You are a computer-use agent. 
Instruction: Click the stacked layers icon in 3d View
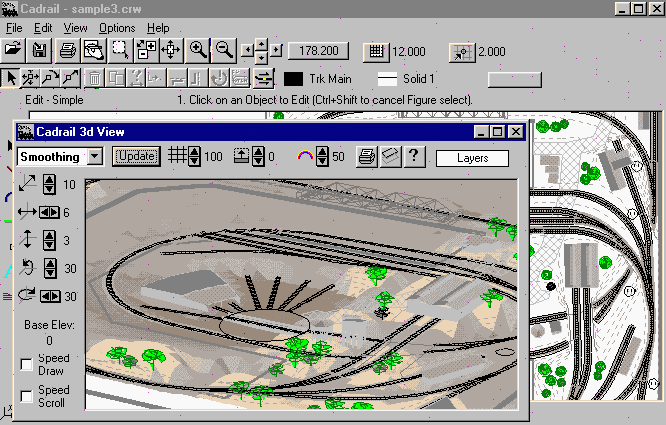pyautogui.click(x=391, y=157)
